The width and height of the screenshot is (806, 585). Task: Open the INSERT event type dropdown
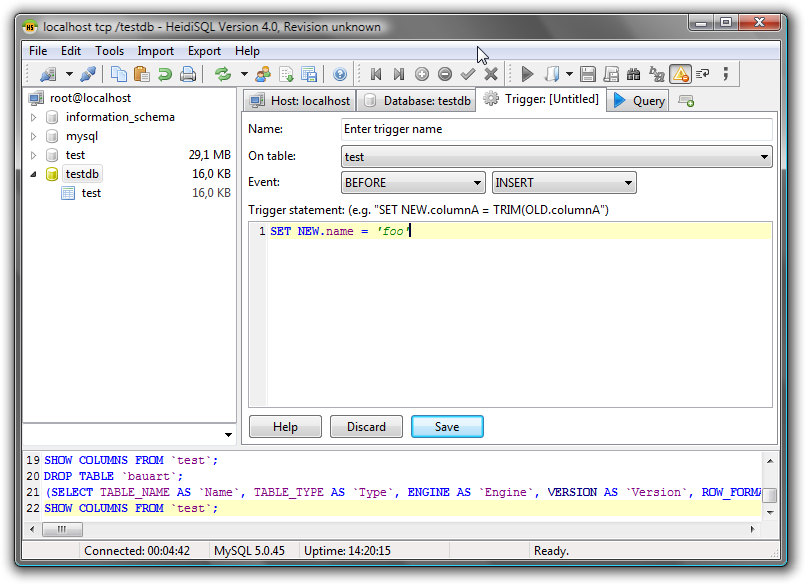point(564,182)
